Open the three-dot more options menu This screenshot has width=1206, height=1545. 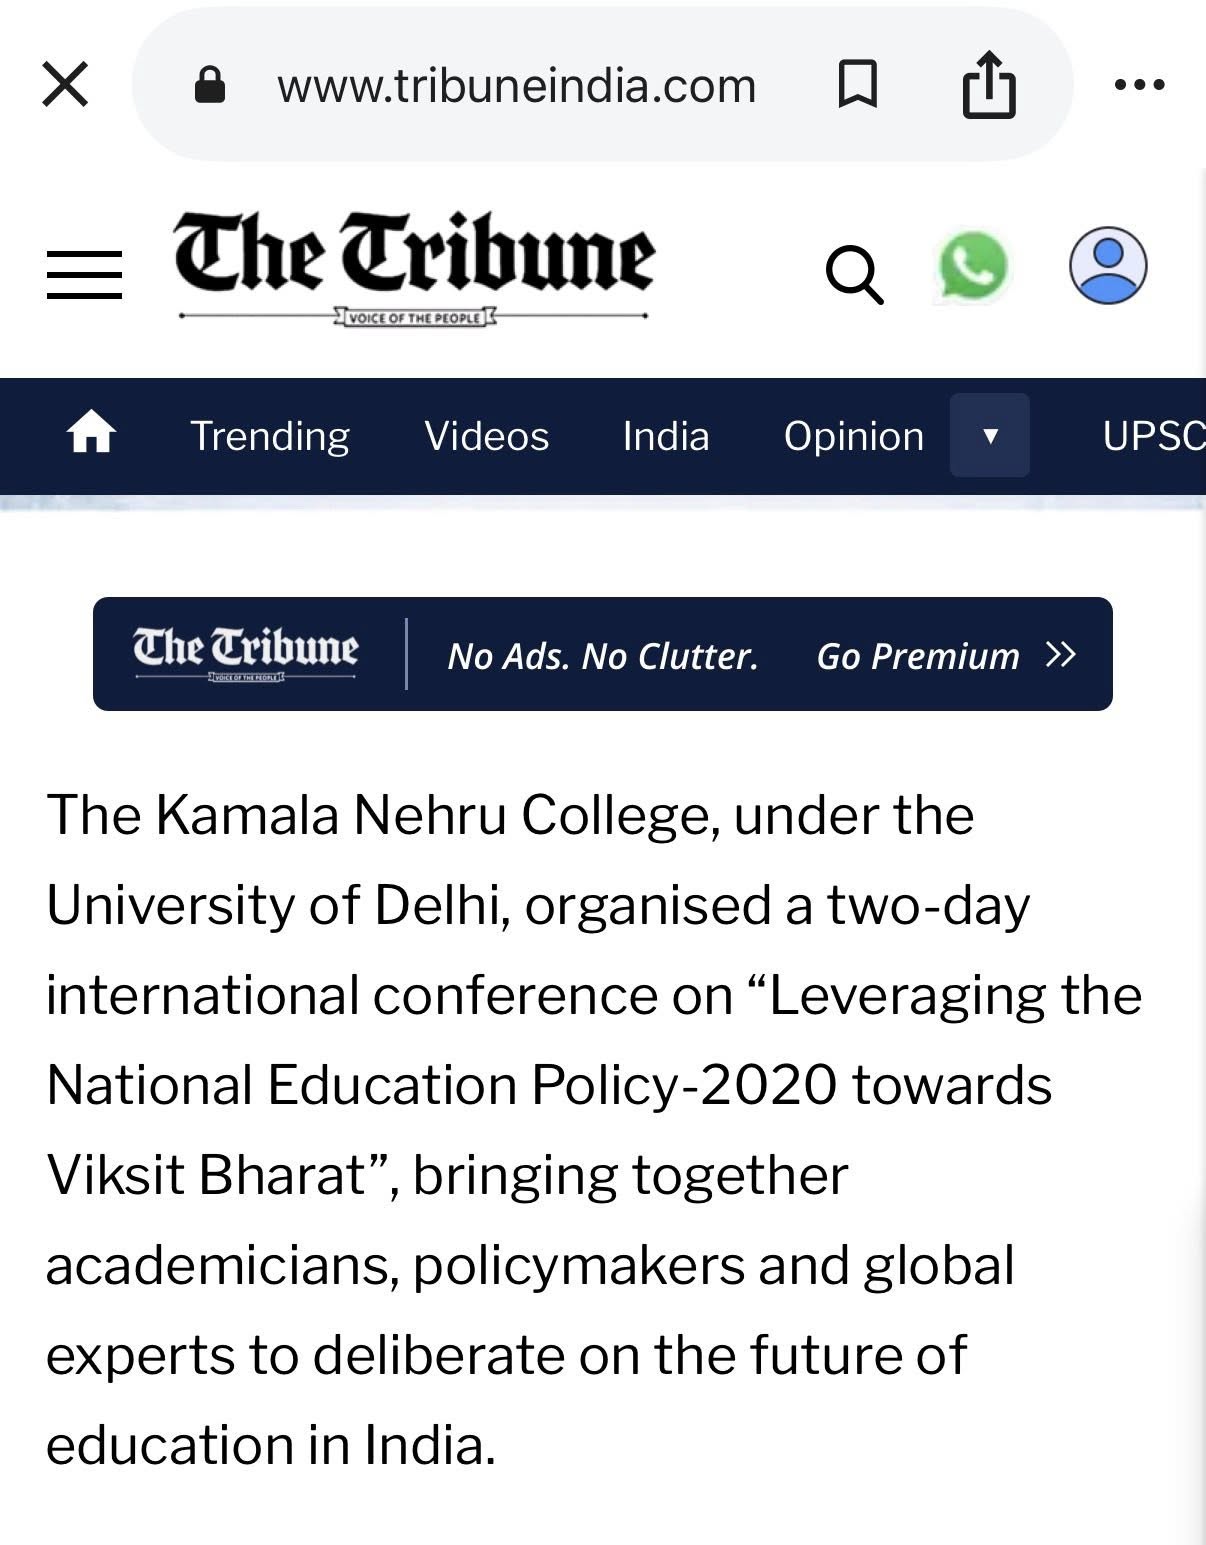pyautogui.click(x=1139, y=85)
